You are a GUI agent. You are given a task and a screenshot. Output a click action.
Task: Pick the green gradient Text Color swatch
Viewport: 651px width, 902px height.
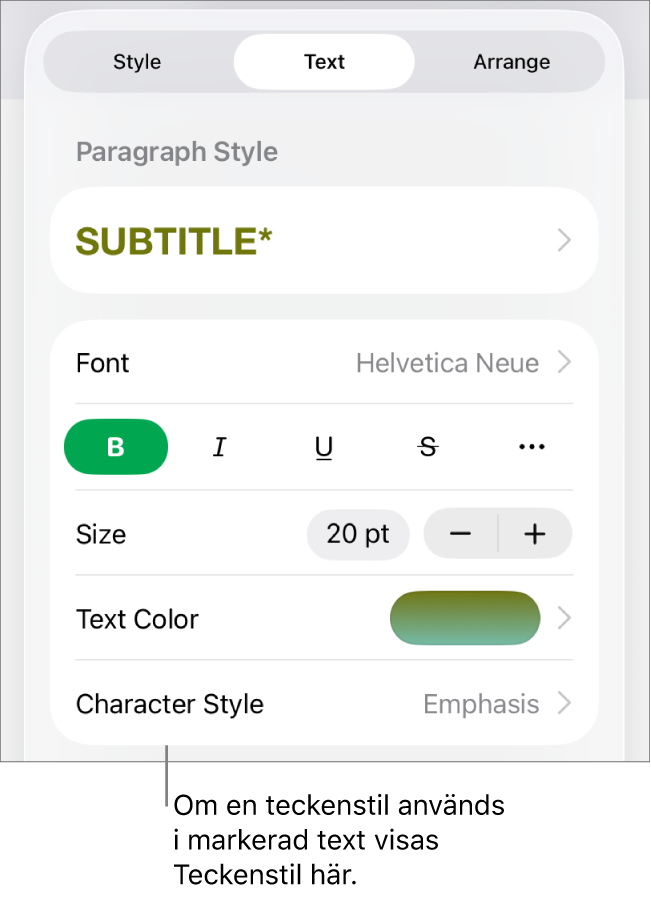464,618
